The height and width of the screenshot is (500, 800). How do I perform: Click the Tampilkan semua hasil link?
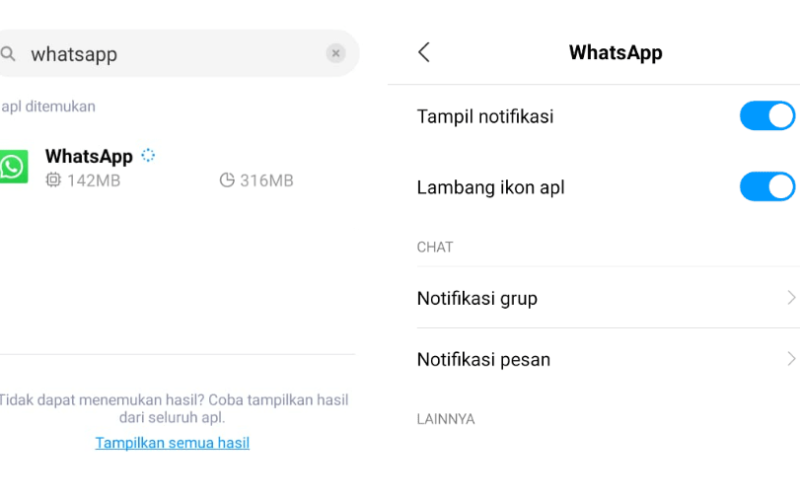(x=172, y=443)
